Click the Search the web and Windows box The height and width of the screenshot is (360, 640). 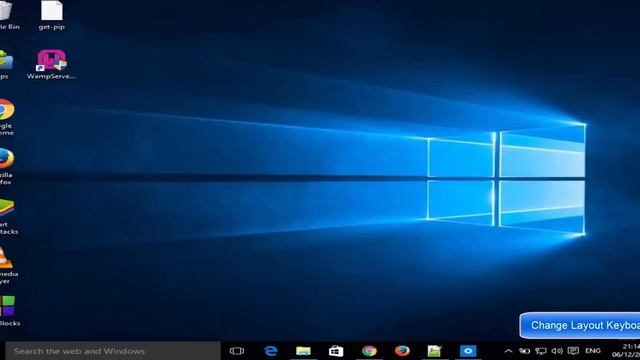coord(113,351)
